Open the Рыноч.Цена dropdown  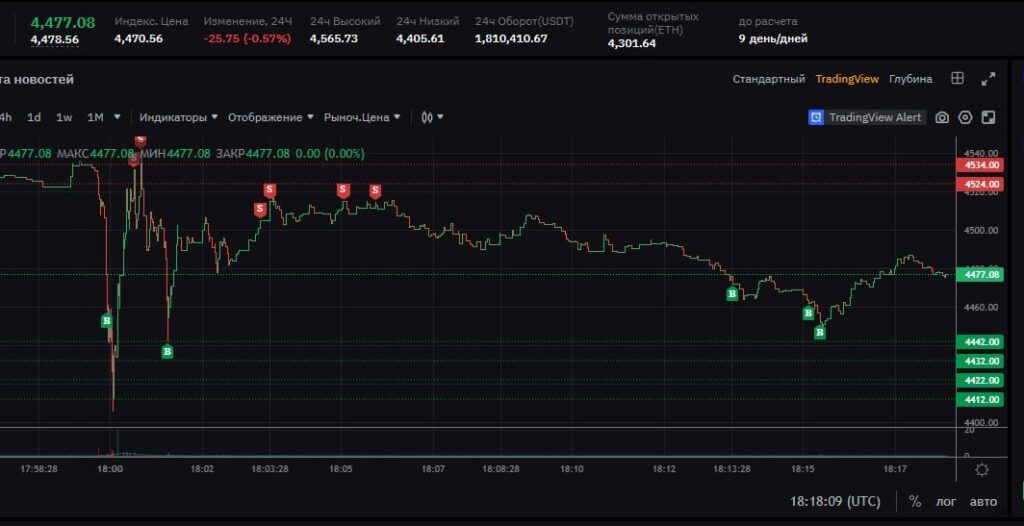[362, 118]
